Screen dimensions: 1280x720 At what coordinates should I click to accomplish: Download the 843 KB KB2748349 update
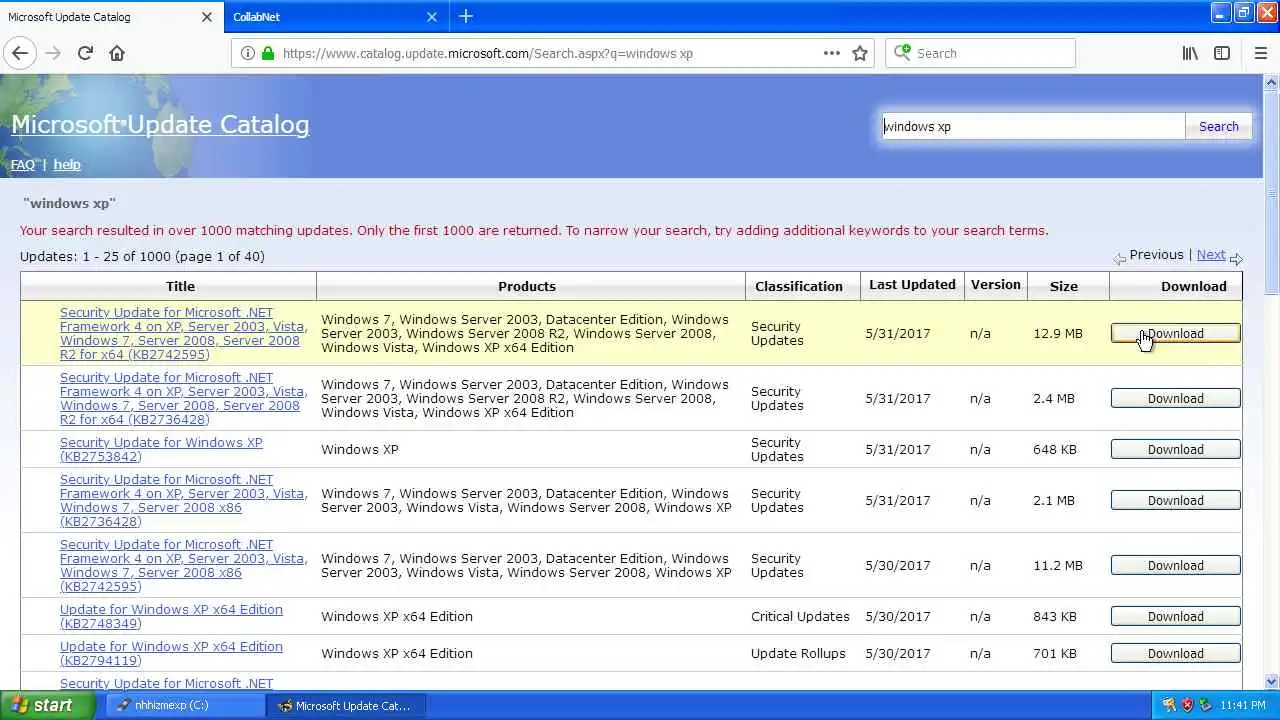(1176, 617)
